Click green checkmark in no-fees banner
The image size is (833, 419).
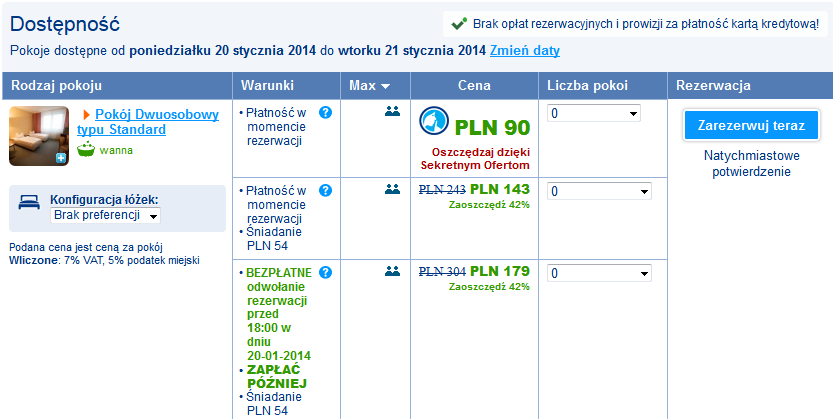click(459, 24)
